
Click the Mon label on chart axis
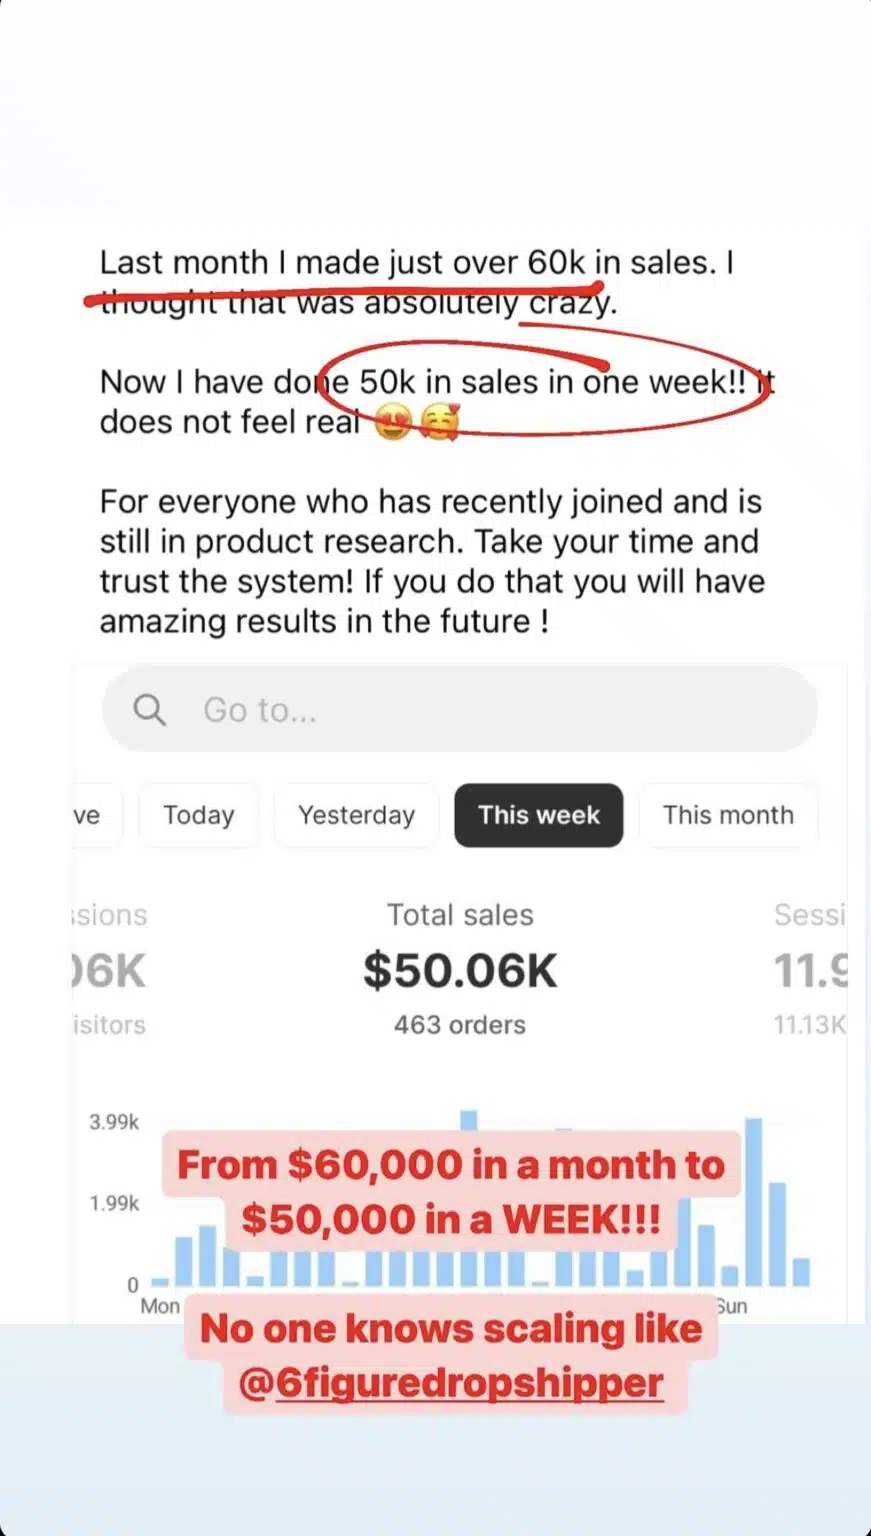coord(160,1306)
